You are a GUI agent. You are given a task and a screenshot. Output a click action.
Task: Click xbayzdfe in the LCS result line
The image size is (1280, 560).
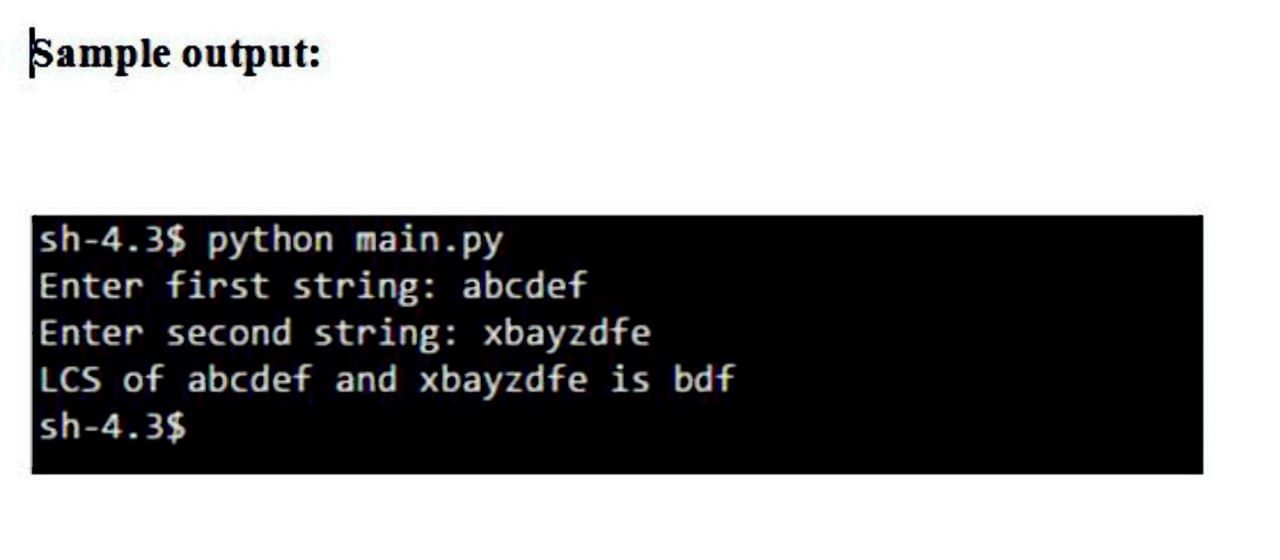[502, 380]
